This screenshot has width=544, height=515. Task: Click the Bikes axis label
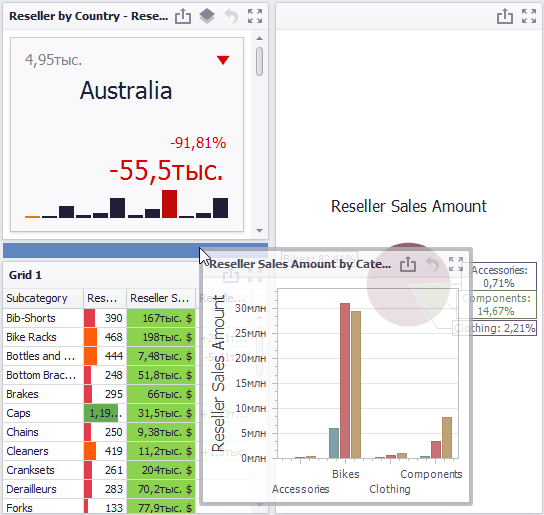[346, 474]
